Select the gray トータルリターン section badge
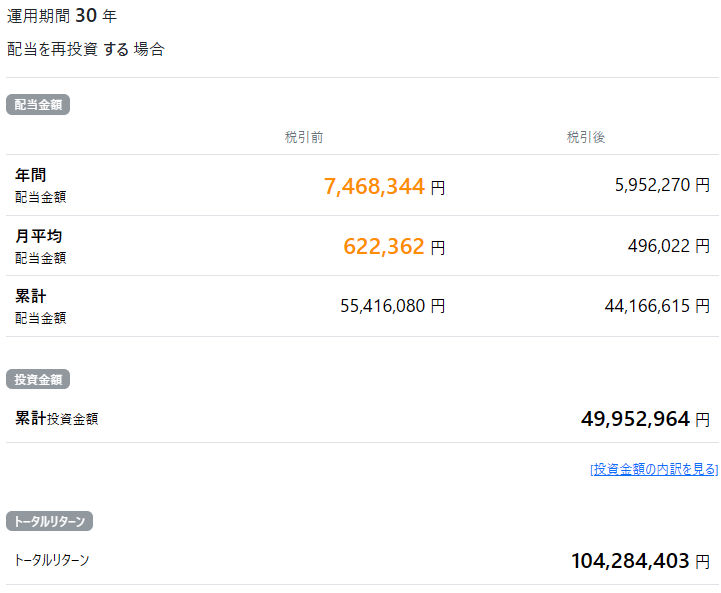Image resolution: width=721 pixels, height=593 pixels. [49, 521]
